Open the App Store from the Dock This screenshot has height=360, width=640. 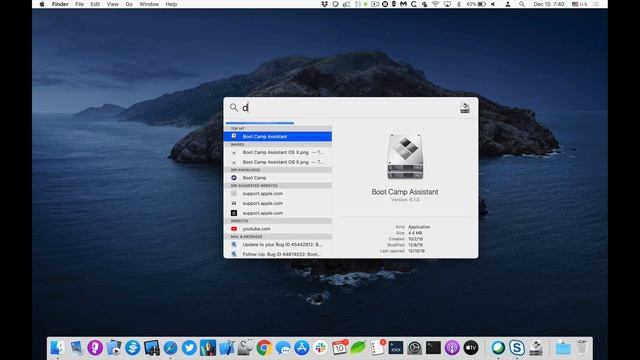click(x=302, y=348)
